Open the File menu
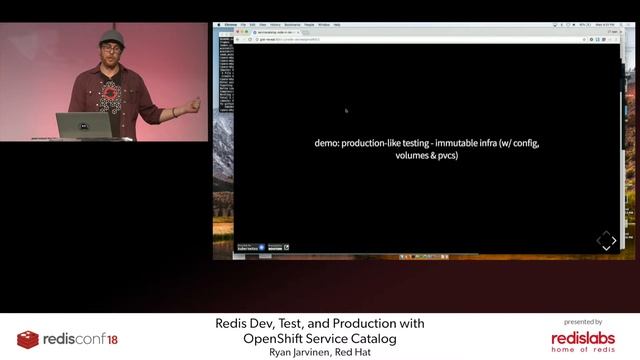Screen dimensions: 640x360 click(x=243, y=25)
